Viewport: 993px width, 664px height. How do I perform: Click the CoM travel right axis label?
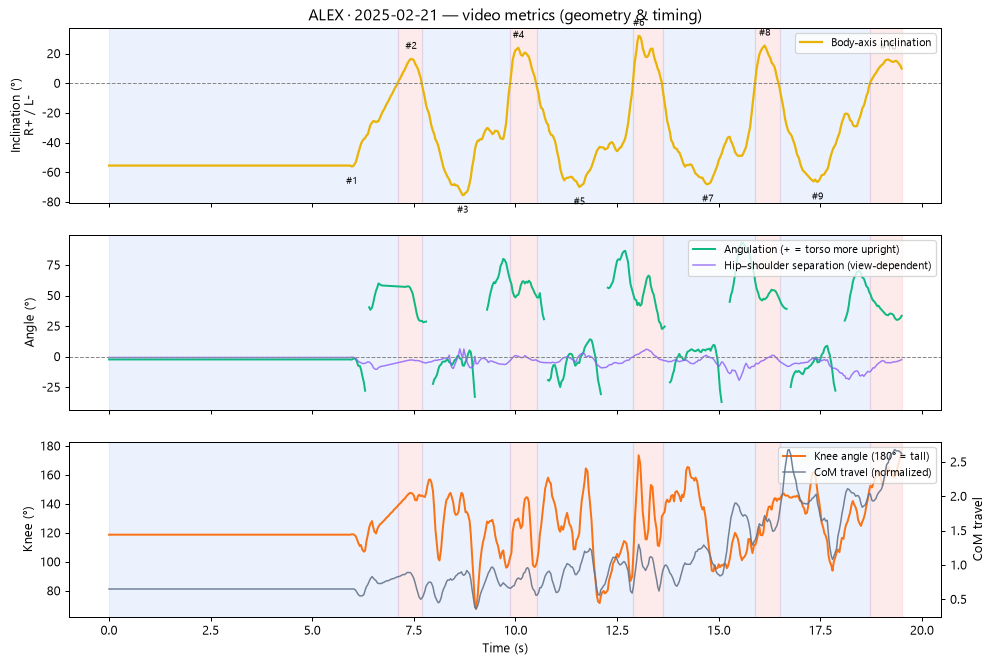(x=978, y=529)
